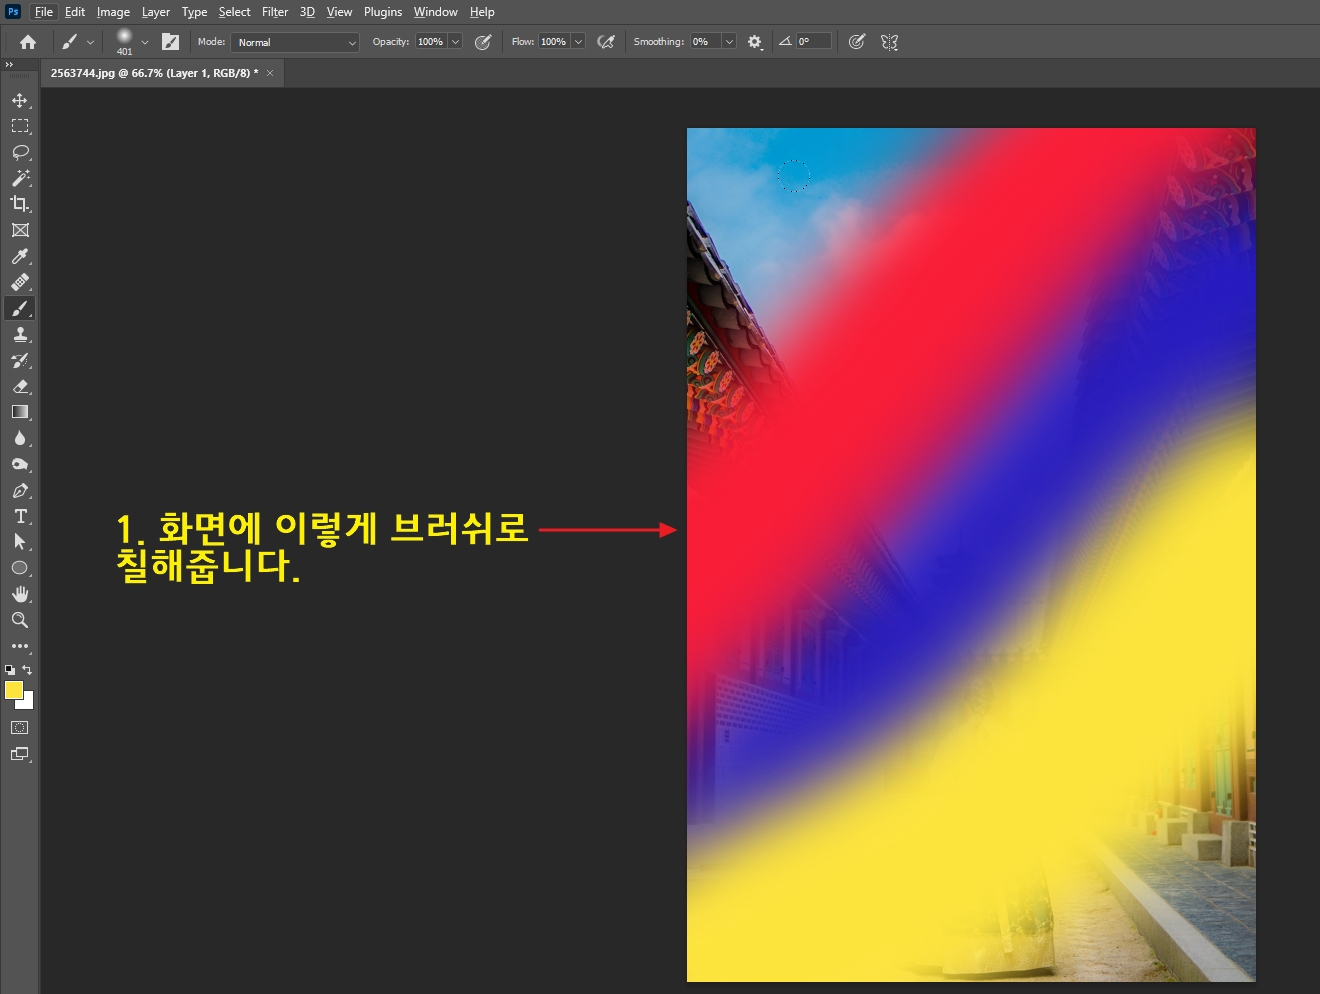Toggle Quick Mask mode
This screenshot has height=994, width=1320.
point(20,728)
